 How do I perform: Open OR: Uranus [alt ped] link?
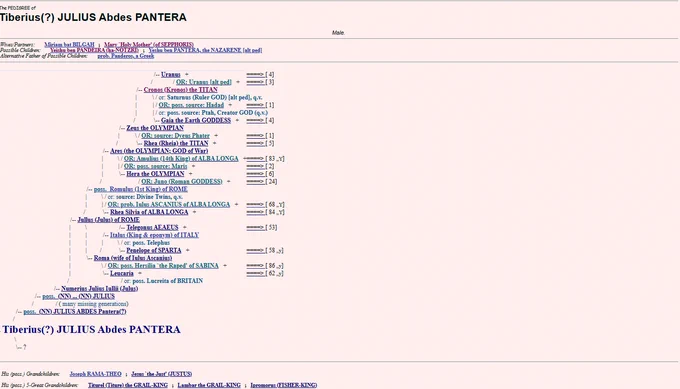pos(203,82)
